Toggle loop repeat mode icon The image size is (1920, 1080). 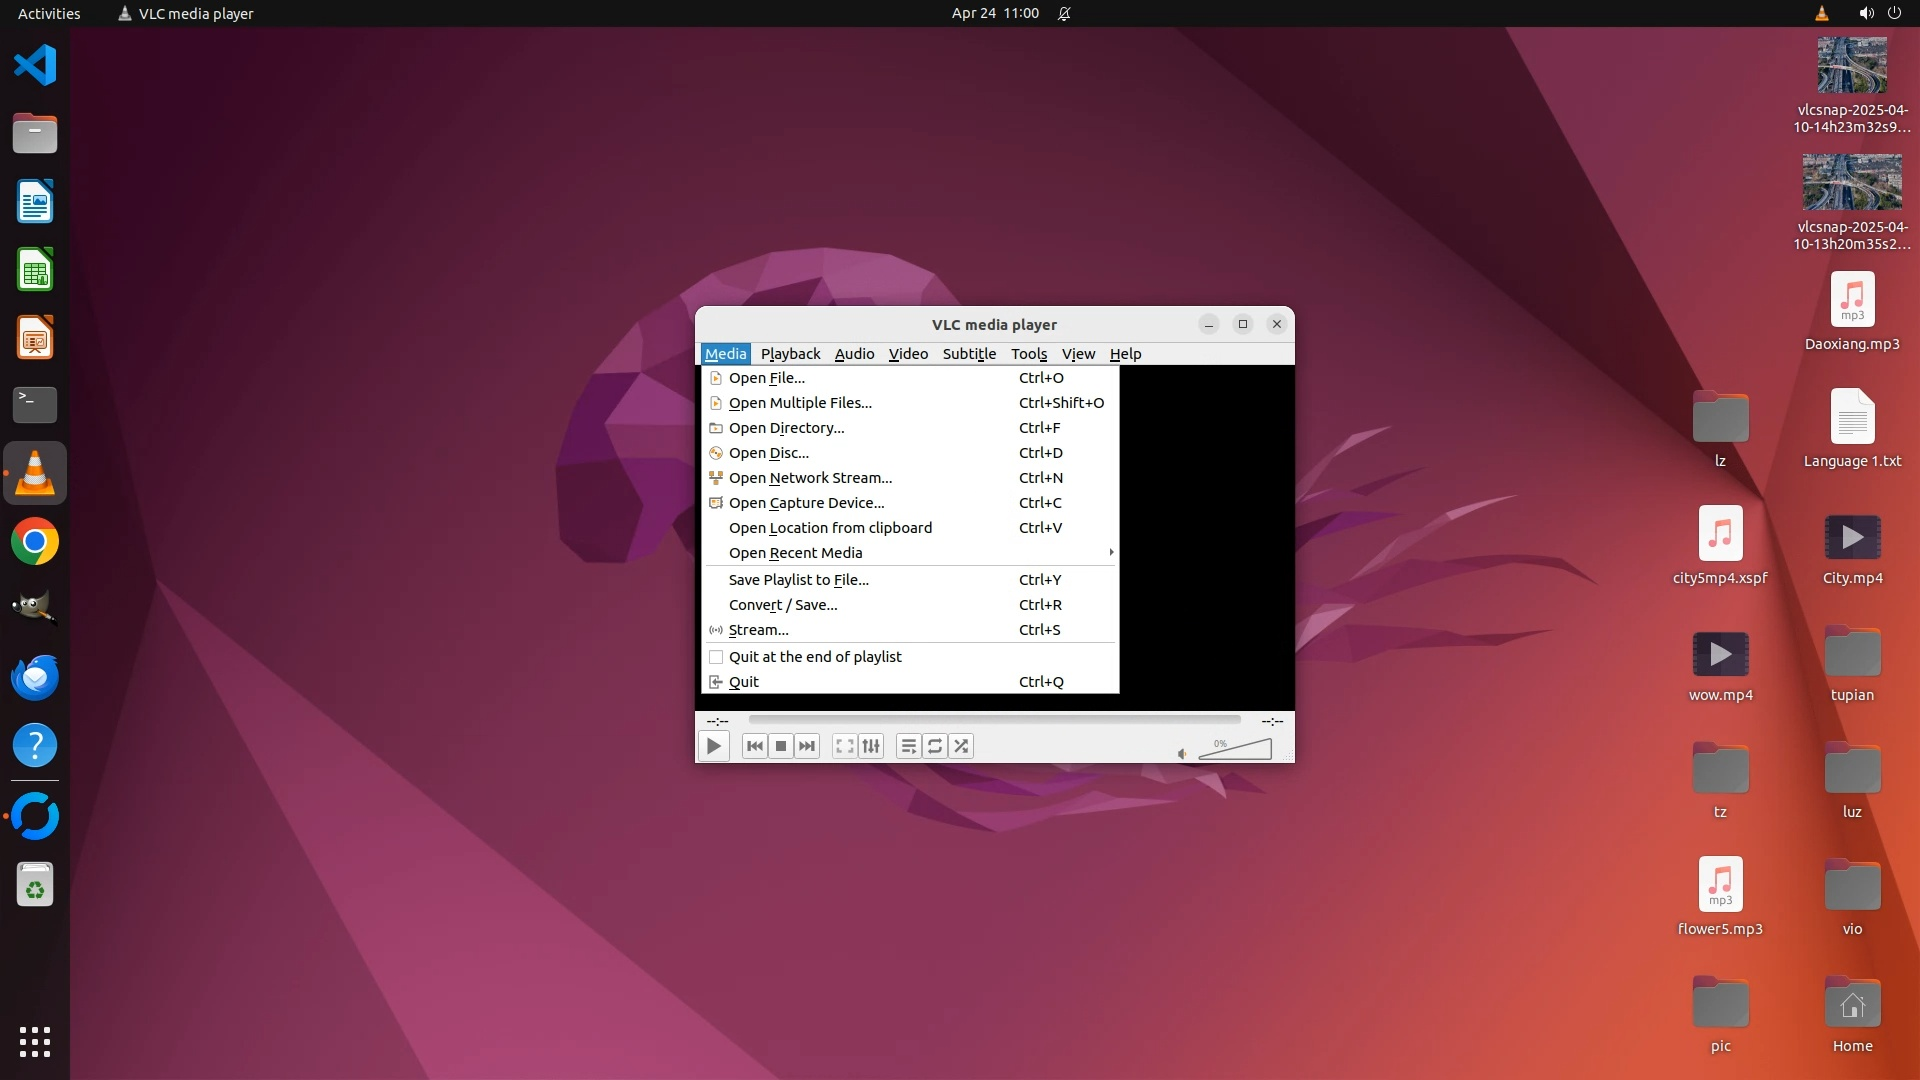(935, 746)
